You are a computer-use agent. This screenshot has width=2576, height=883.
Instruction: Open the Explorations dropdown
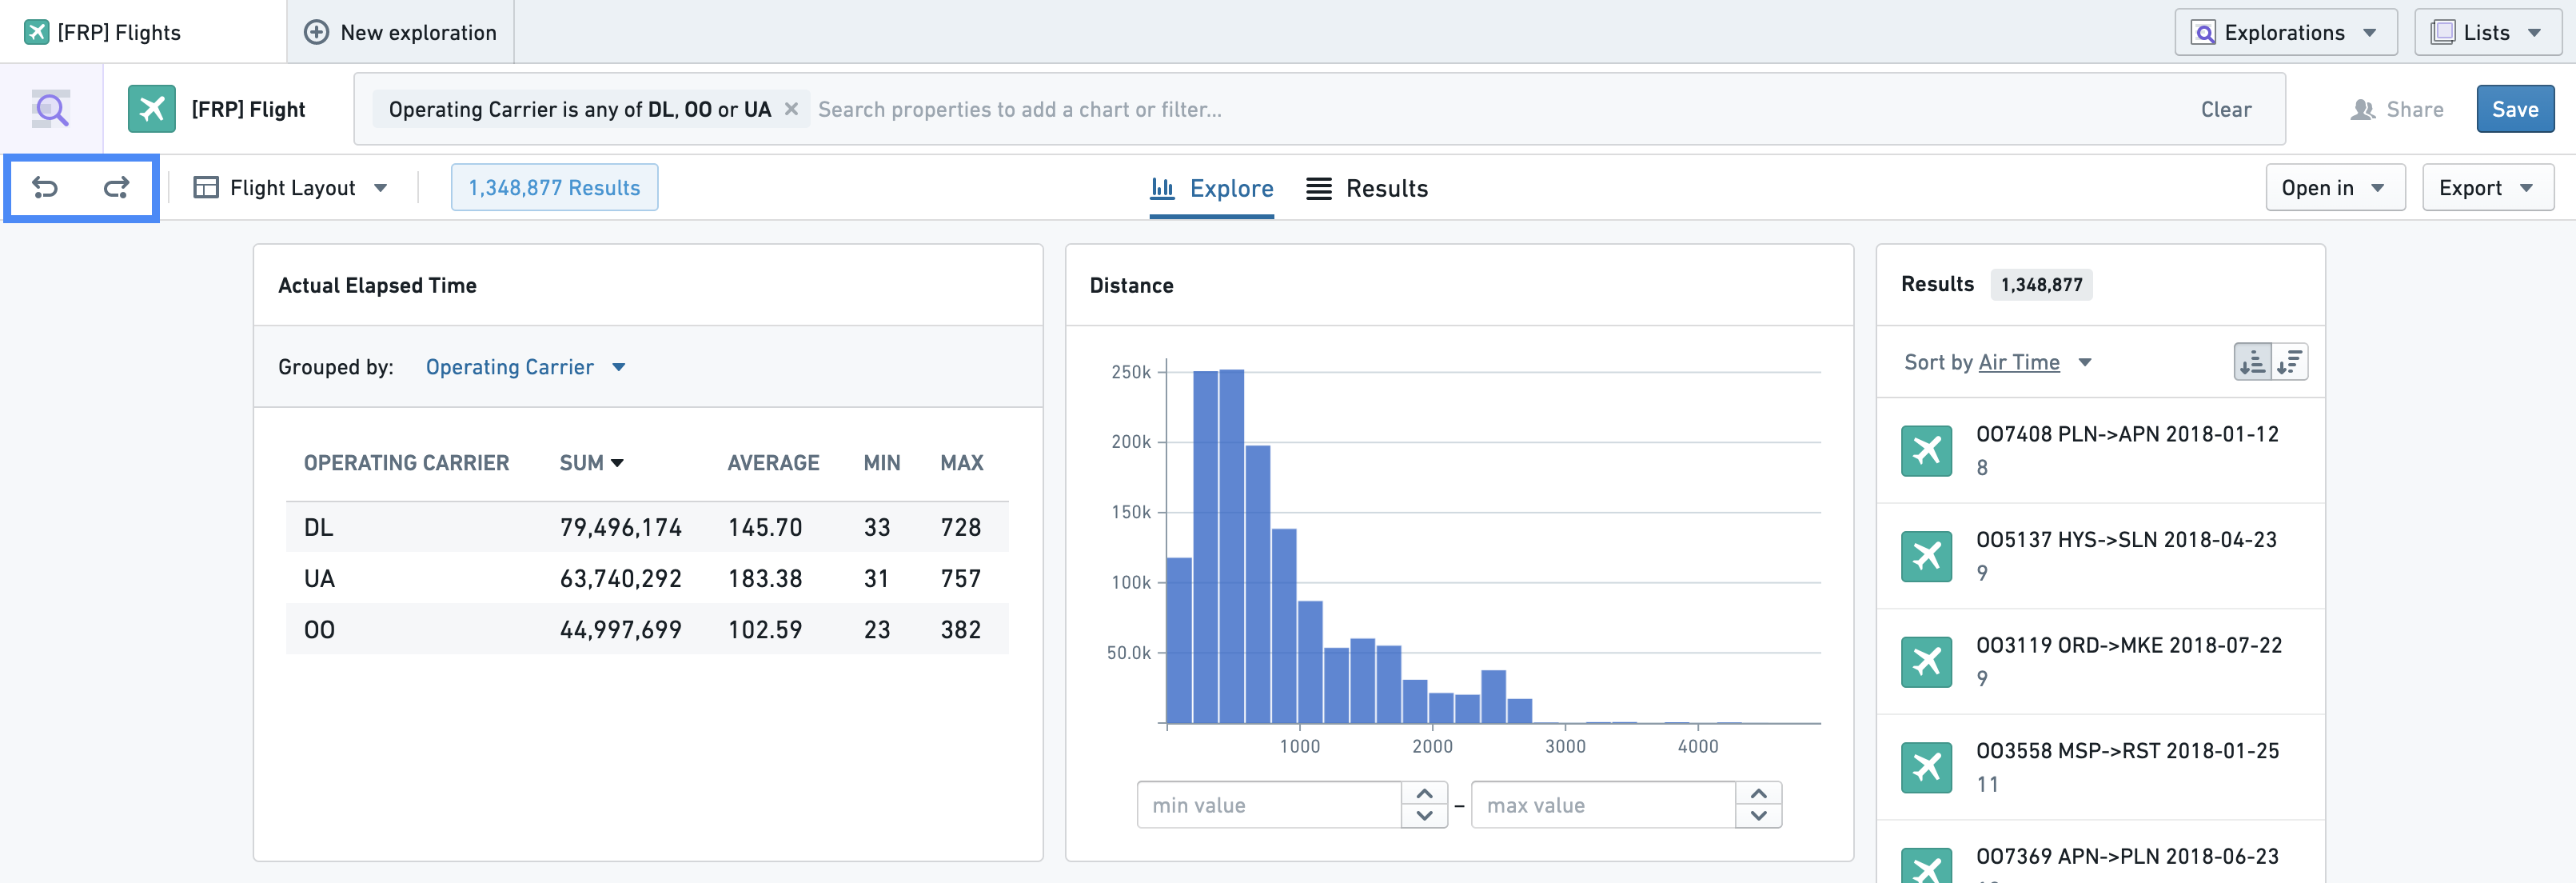coord(2285,32)
